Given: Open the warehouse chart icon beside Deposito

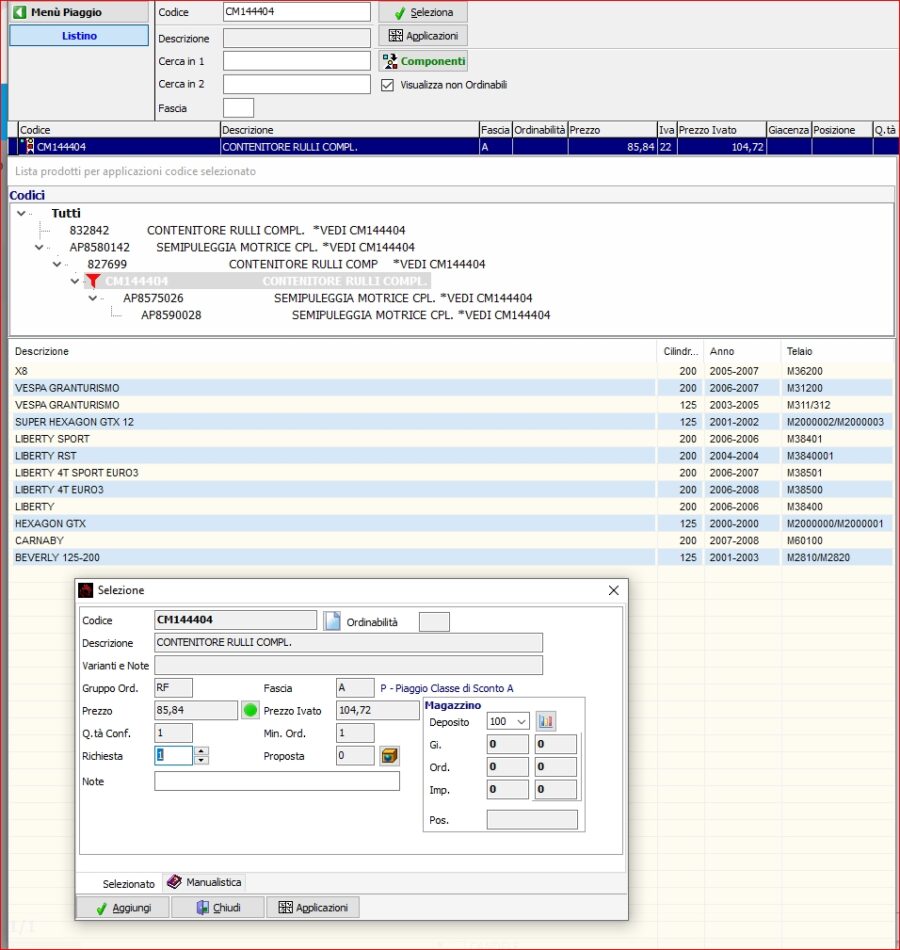Looking at the screenshot, I should pos(546,721).
